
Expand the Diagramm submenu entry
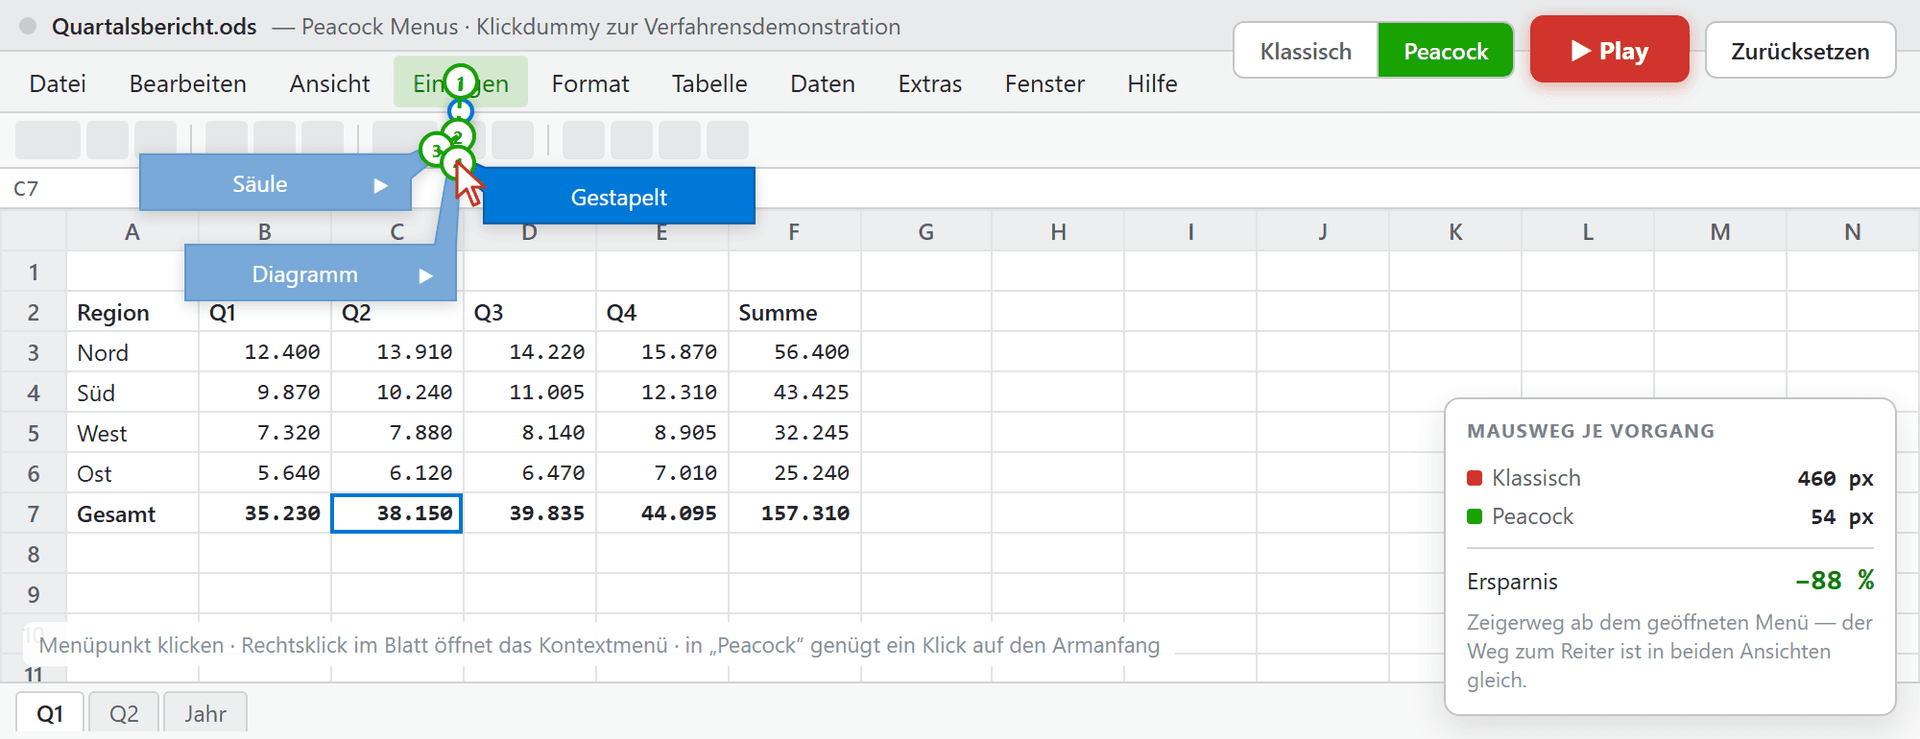point(320,274)
